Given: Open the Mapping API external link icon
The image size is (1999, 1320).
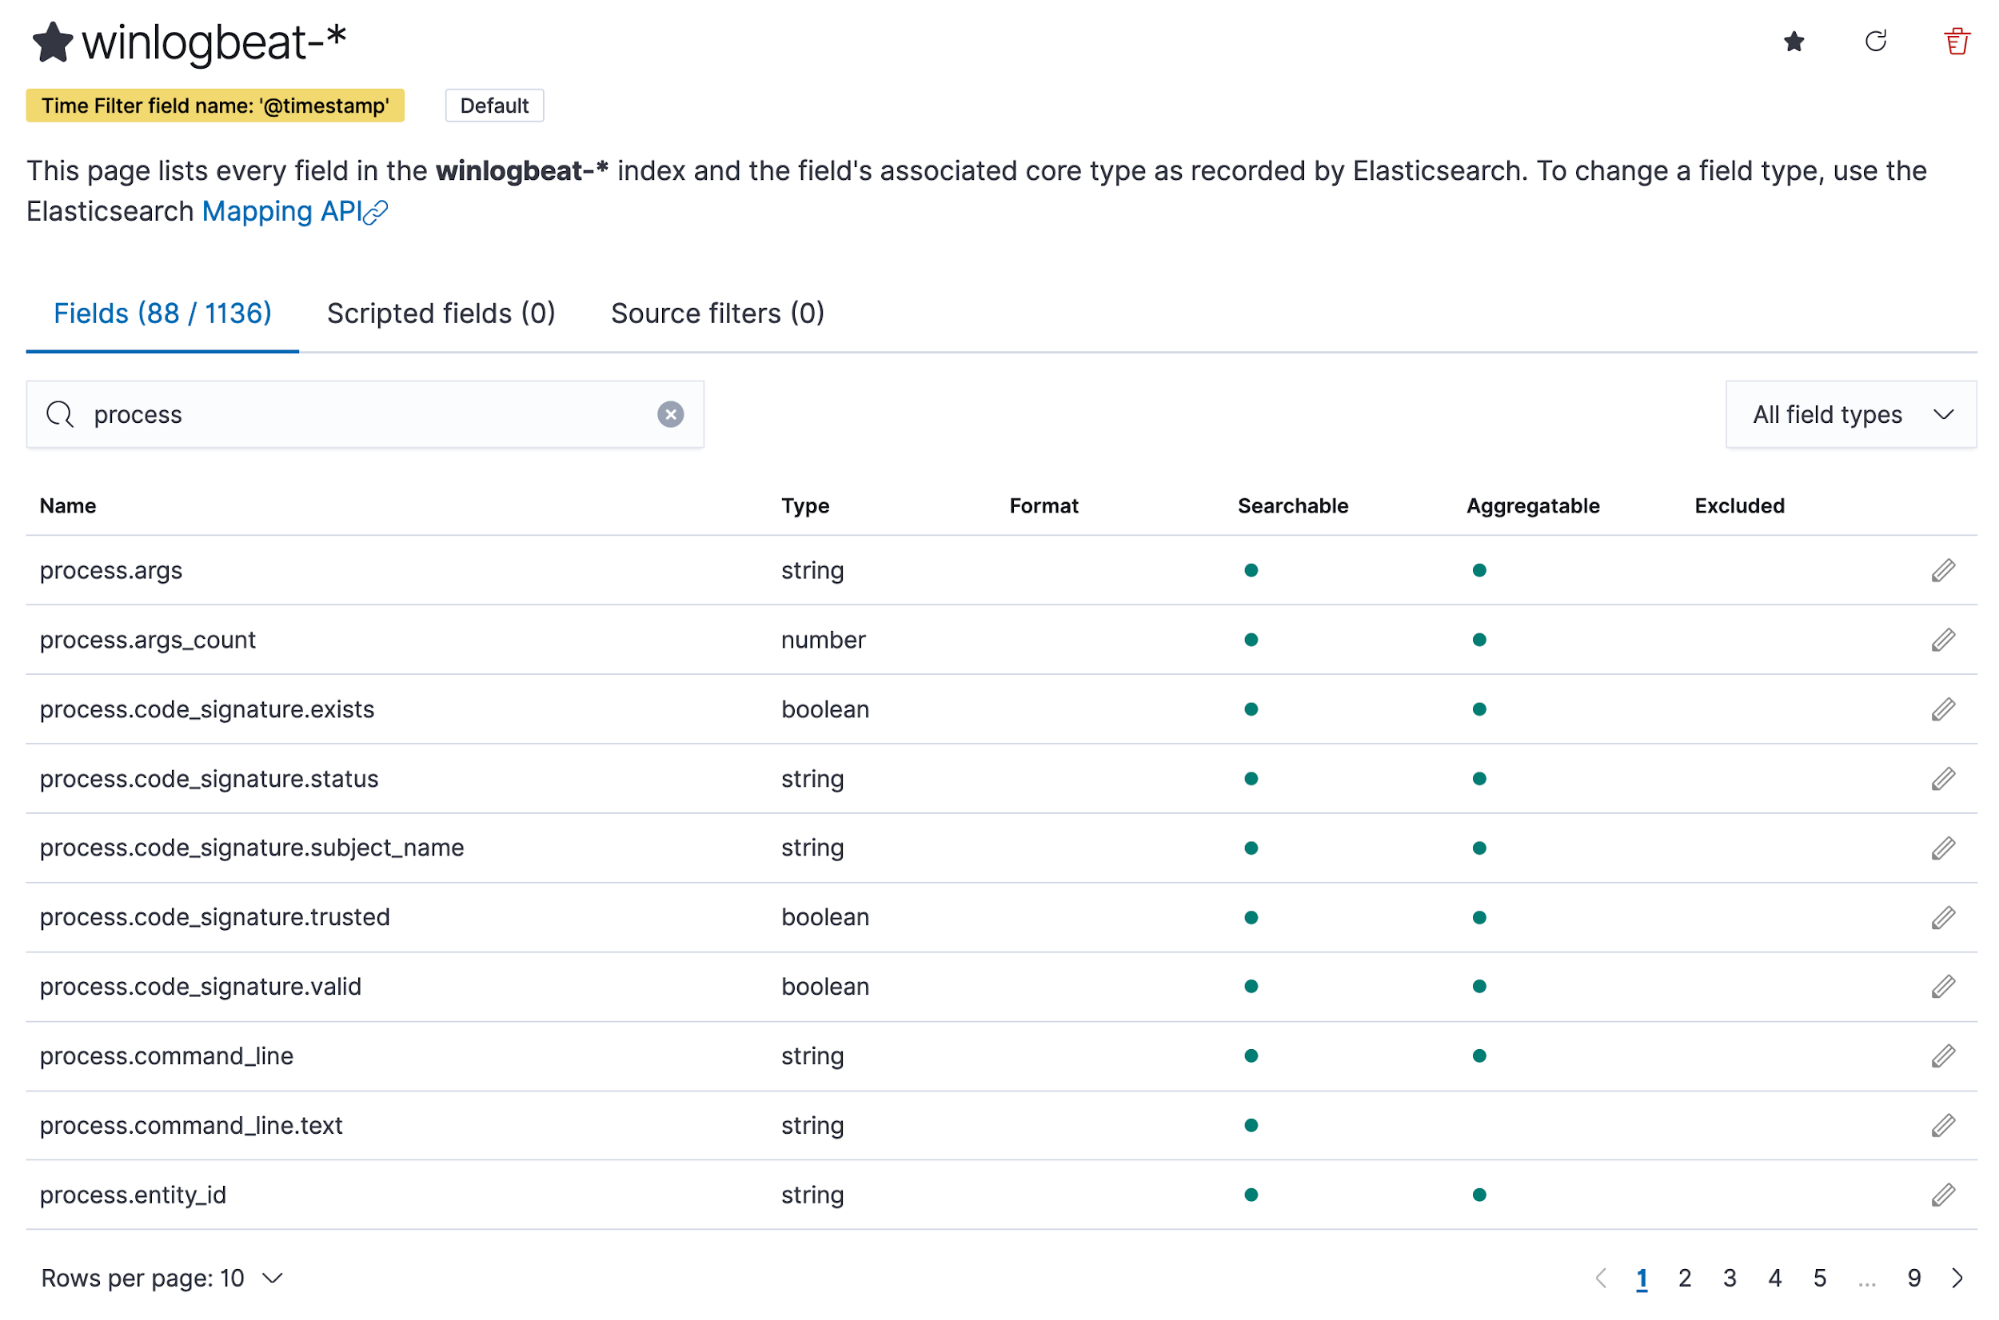Looking at the screenshot, I should tap(376, 213).
